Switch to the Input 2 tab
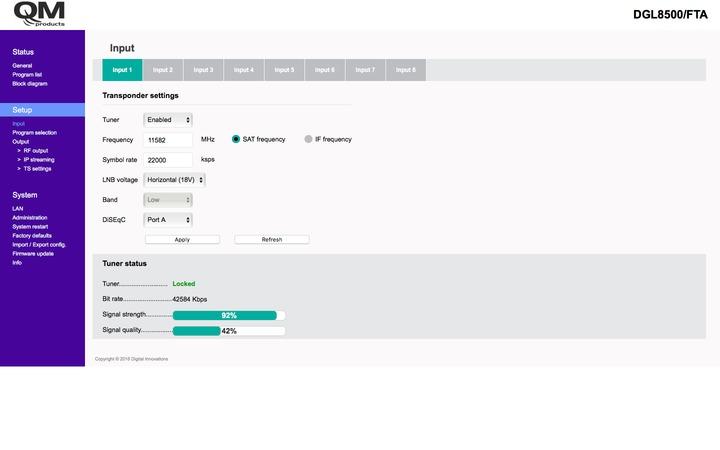Viewport: 720px width, 450px height. point(162,70)
